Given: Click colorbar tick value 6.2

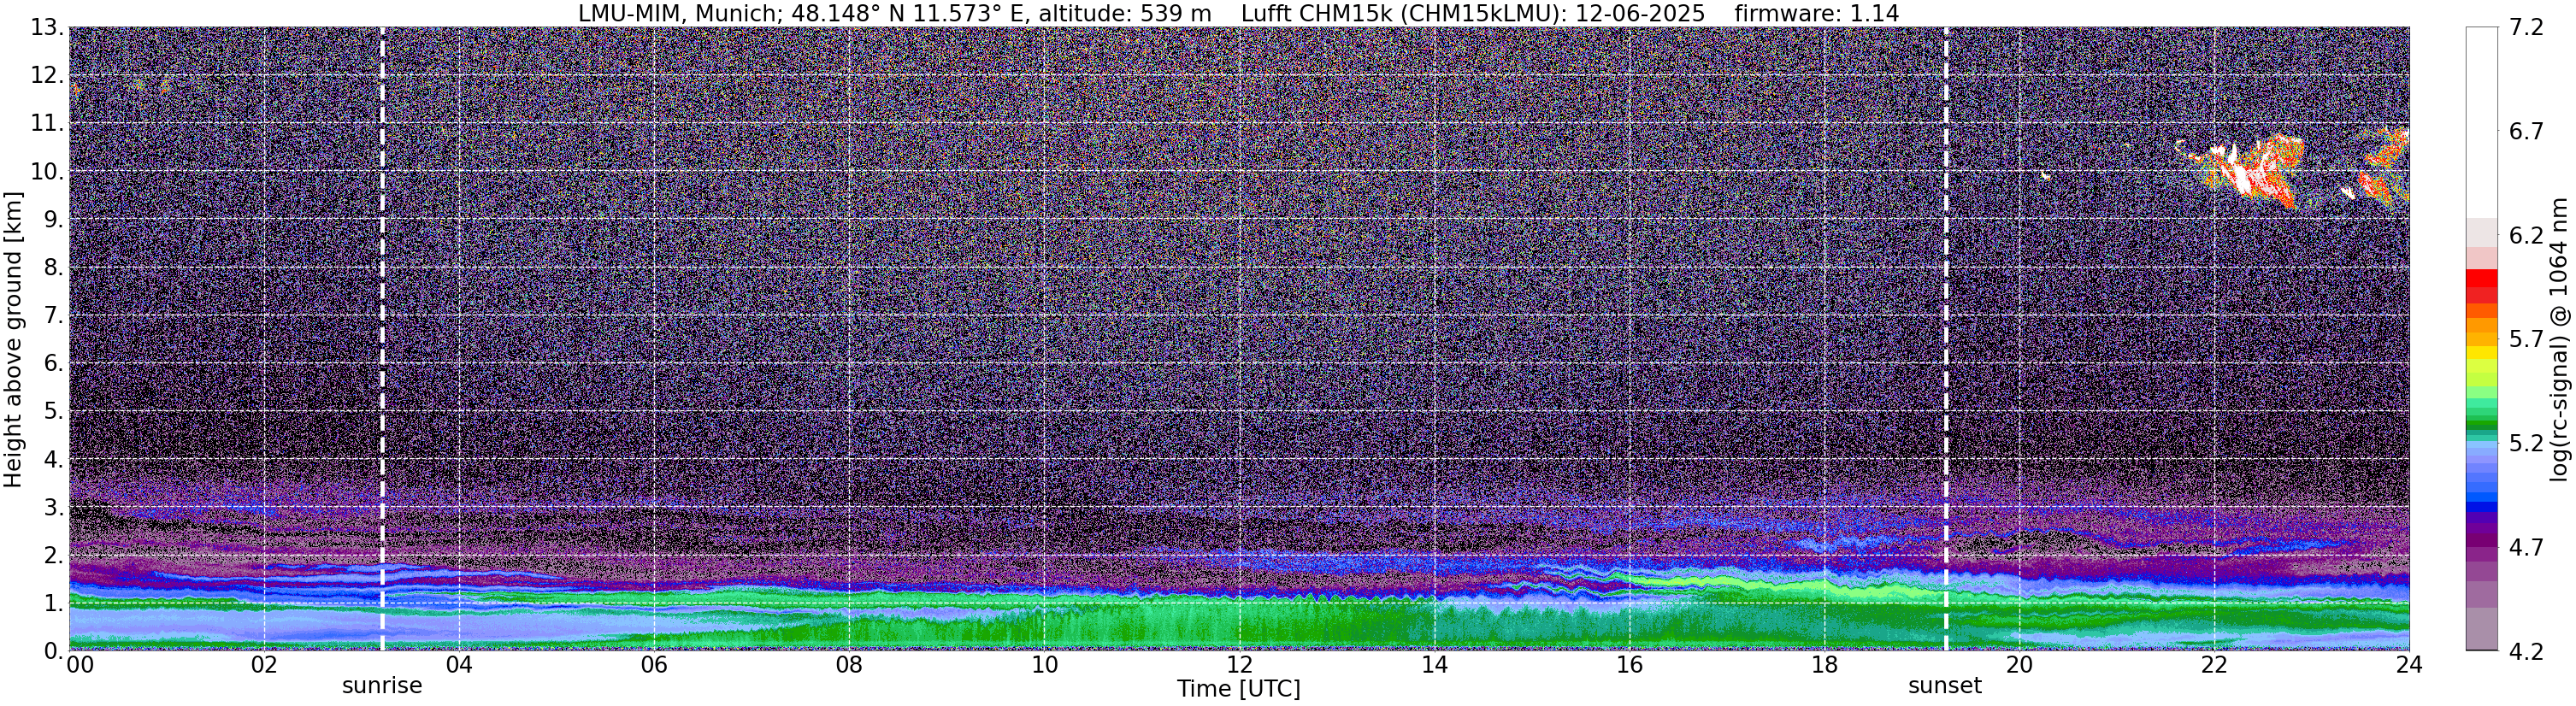Looking at the screenshot, I should pos(2526,236).
